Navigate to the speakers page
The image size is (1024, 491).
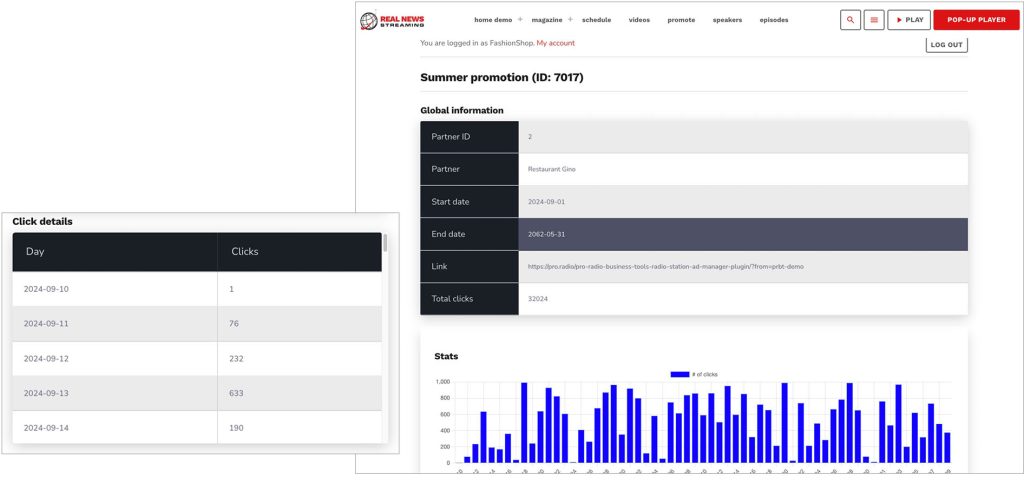tap(727, 20)
